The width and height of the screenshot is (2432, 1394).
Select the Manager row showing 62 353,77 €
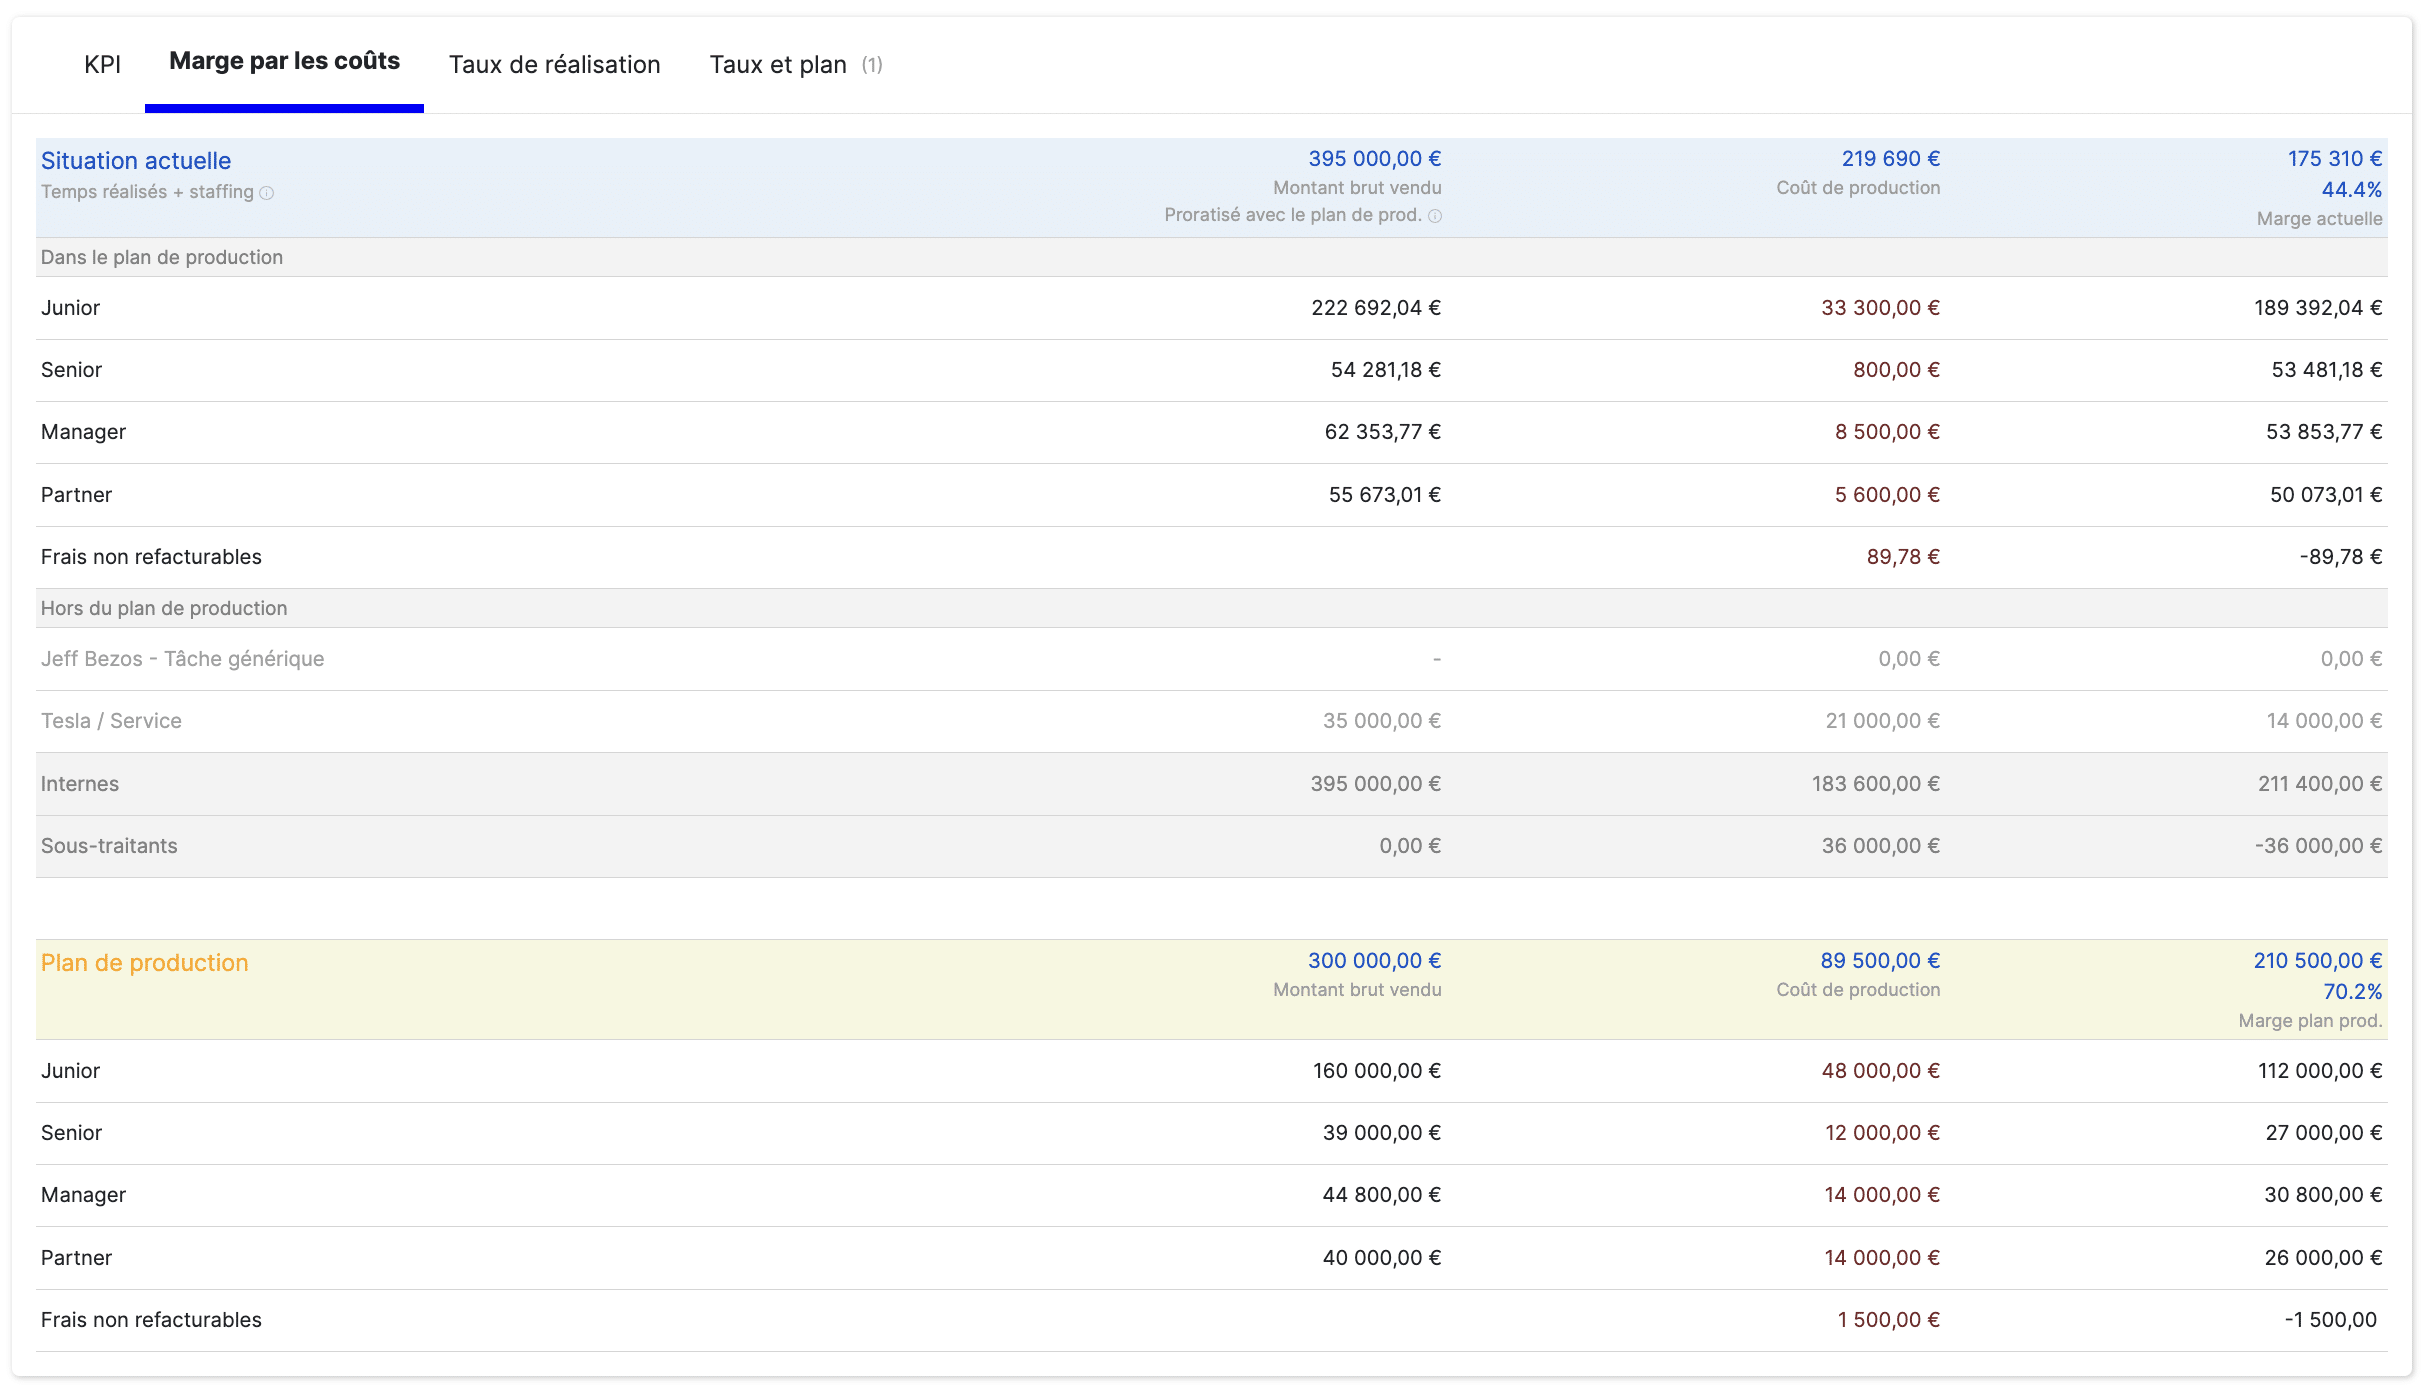coord(1211,432)
